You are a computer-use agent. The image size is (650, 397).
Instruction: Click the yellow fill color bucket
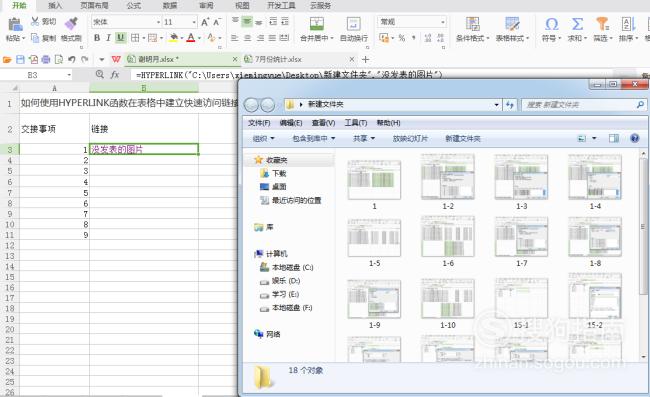pos(174,38)
